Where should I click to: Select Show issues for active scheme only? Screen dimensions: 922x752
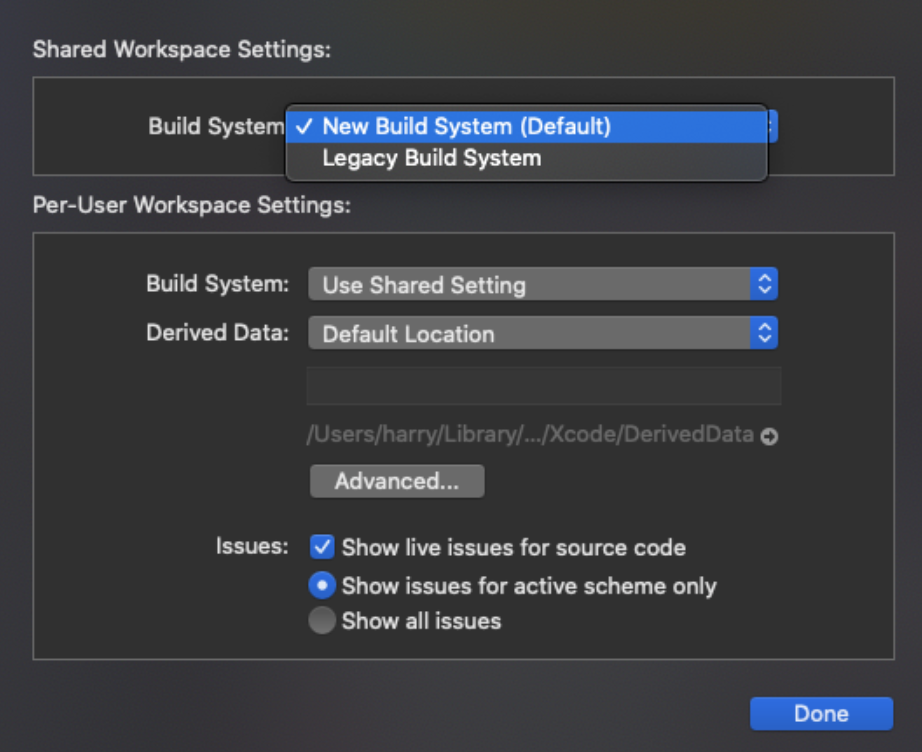point(322,586)
